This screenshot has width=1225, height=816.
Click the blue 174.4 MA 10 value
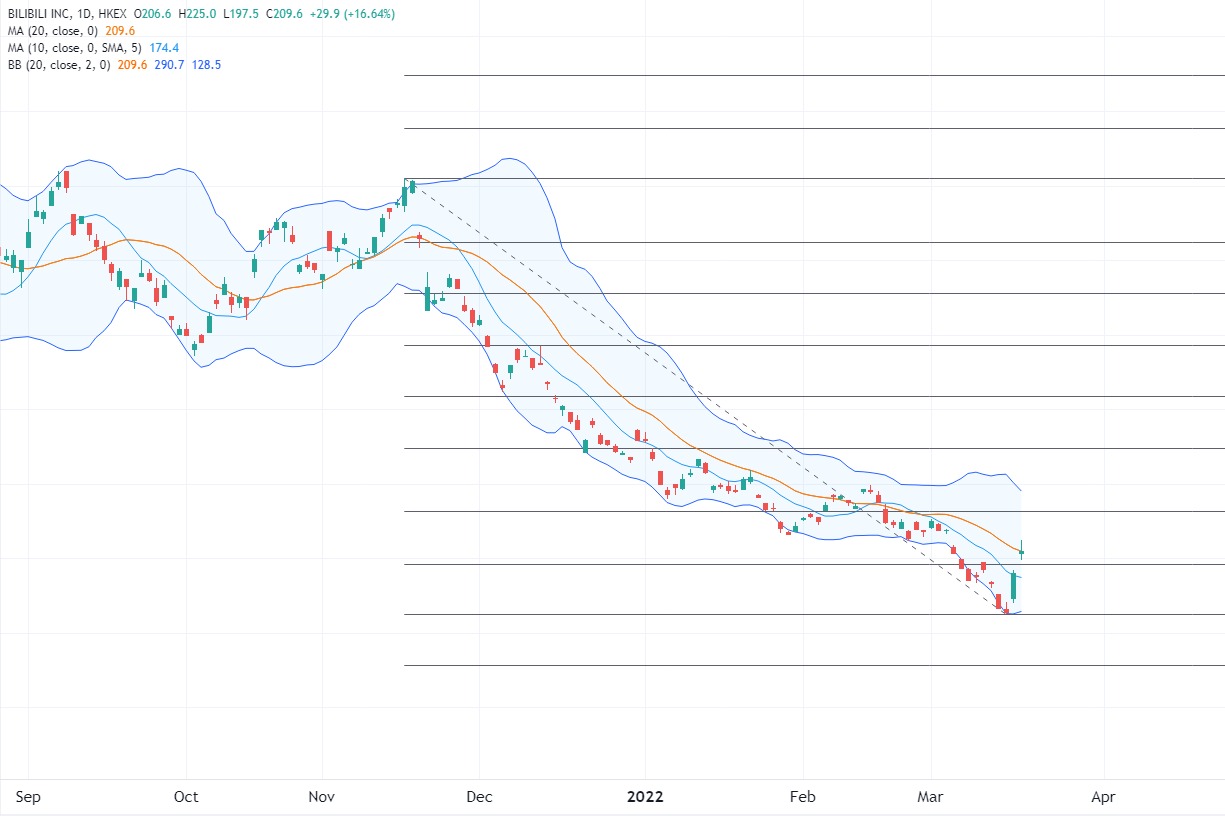pyautogui.click(x=162, y=48)
